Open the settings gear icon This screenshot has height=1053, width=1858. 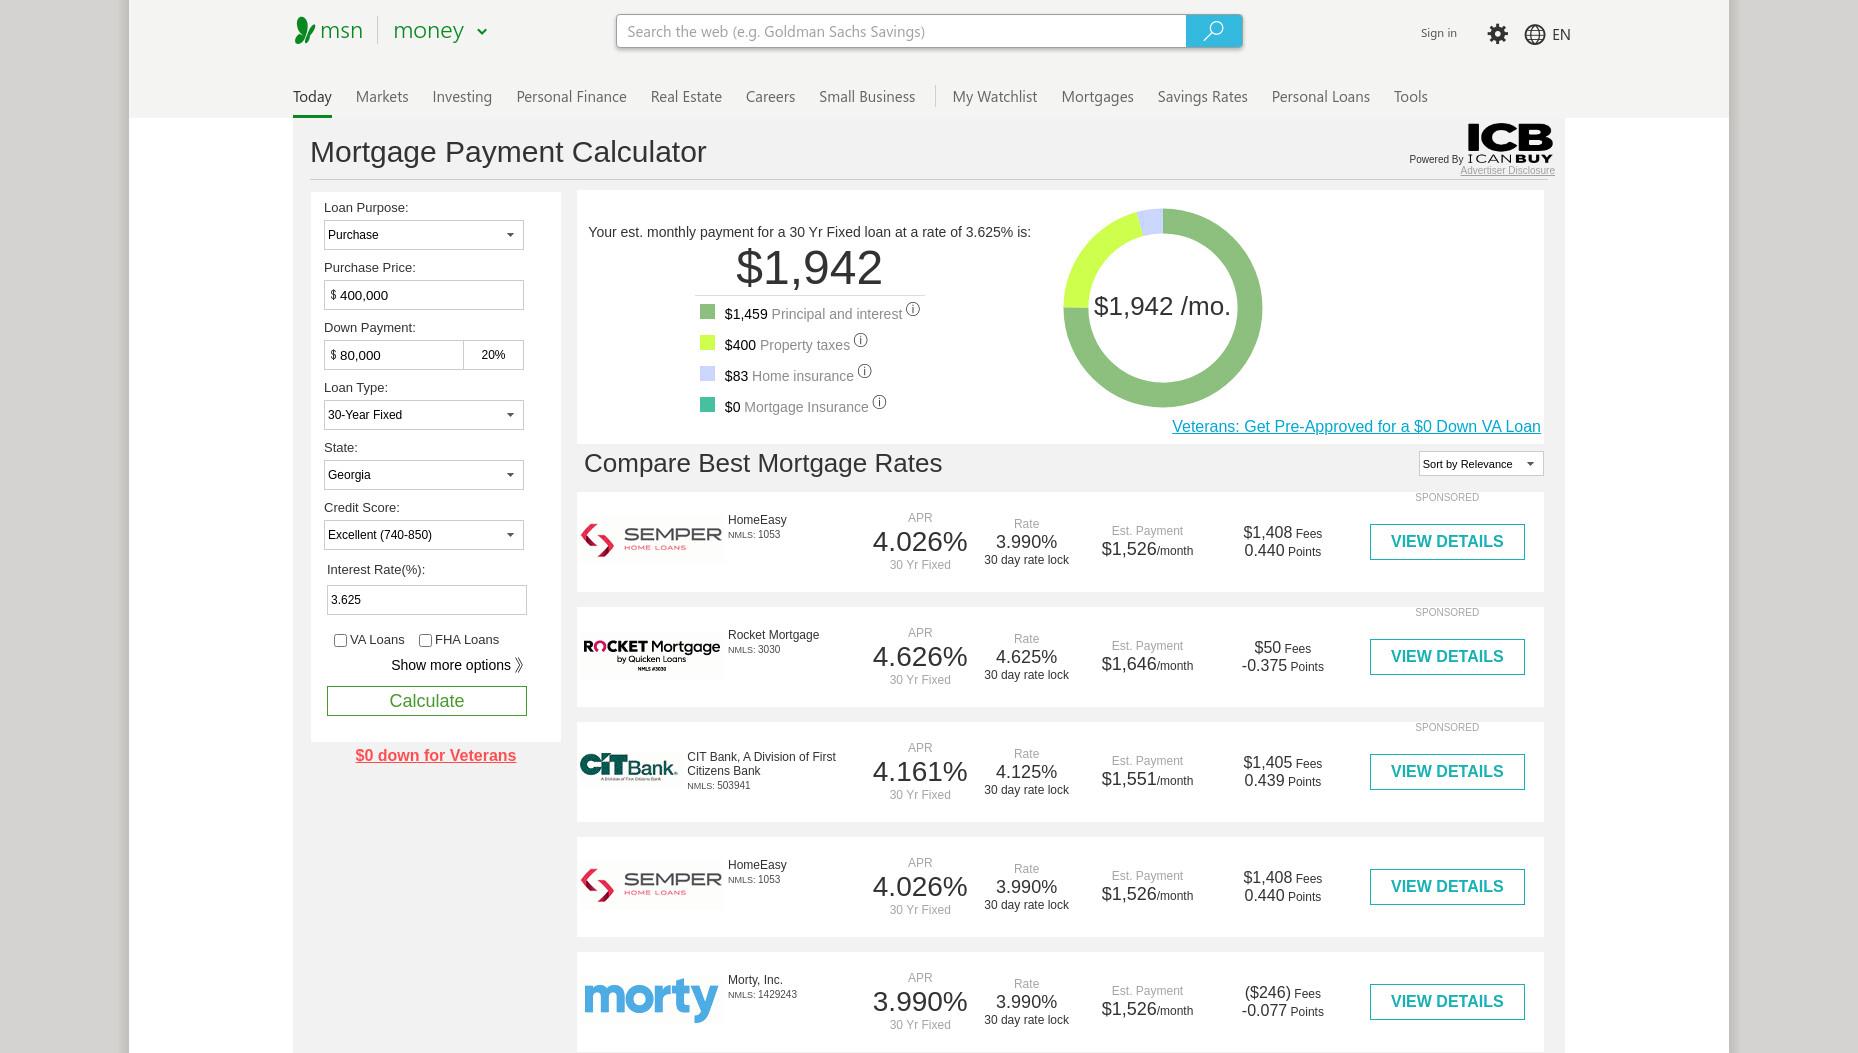[1497, 34]
